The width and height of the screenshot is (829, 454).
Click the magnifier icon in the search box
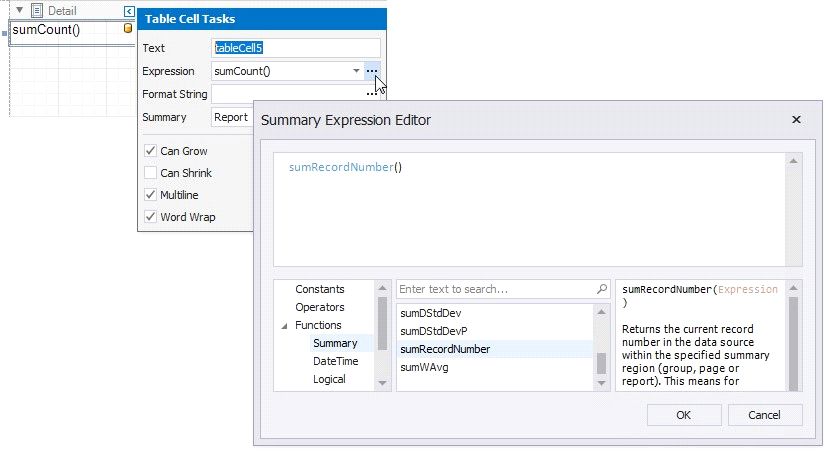602,289
